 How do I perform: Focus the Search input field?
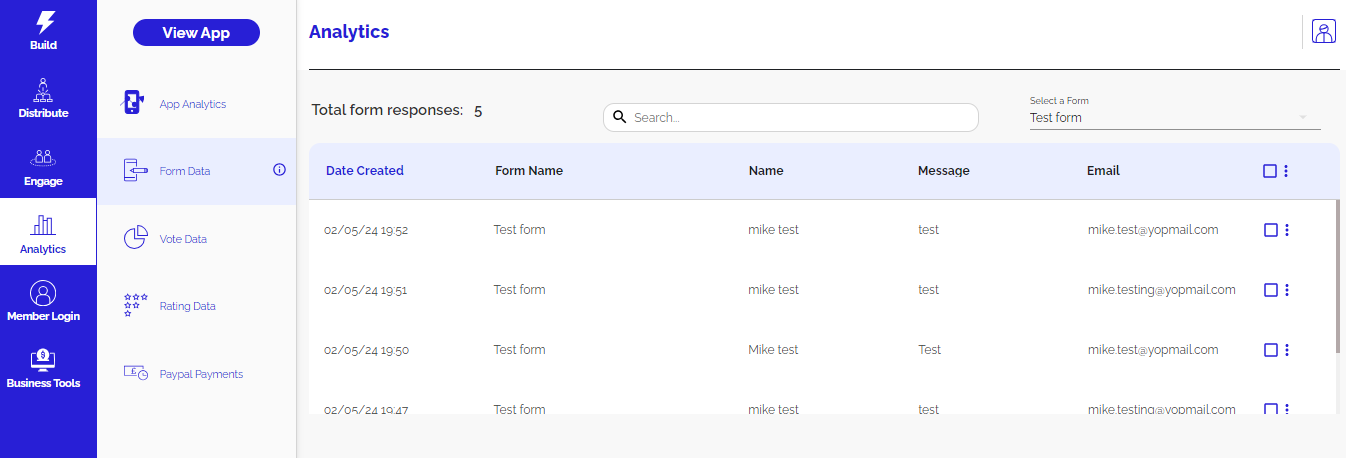coord(800,117)
